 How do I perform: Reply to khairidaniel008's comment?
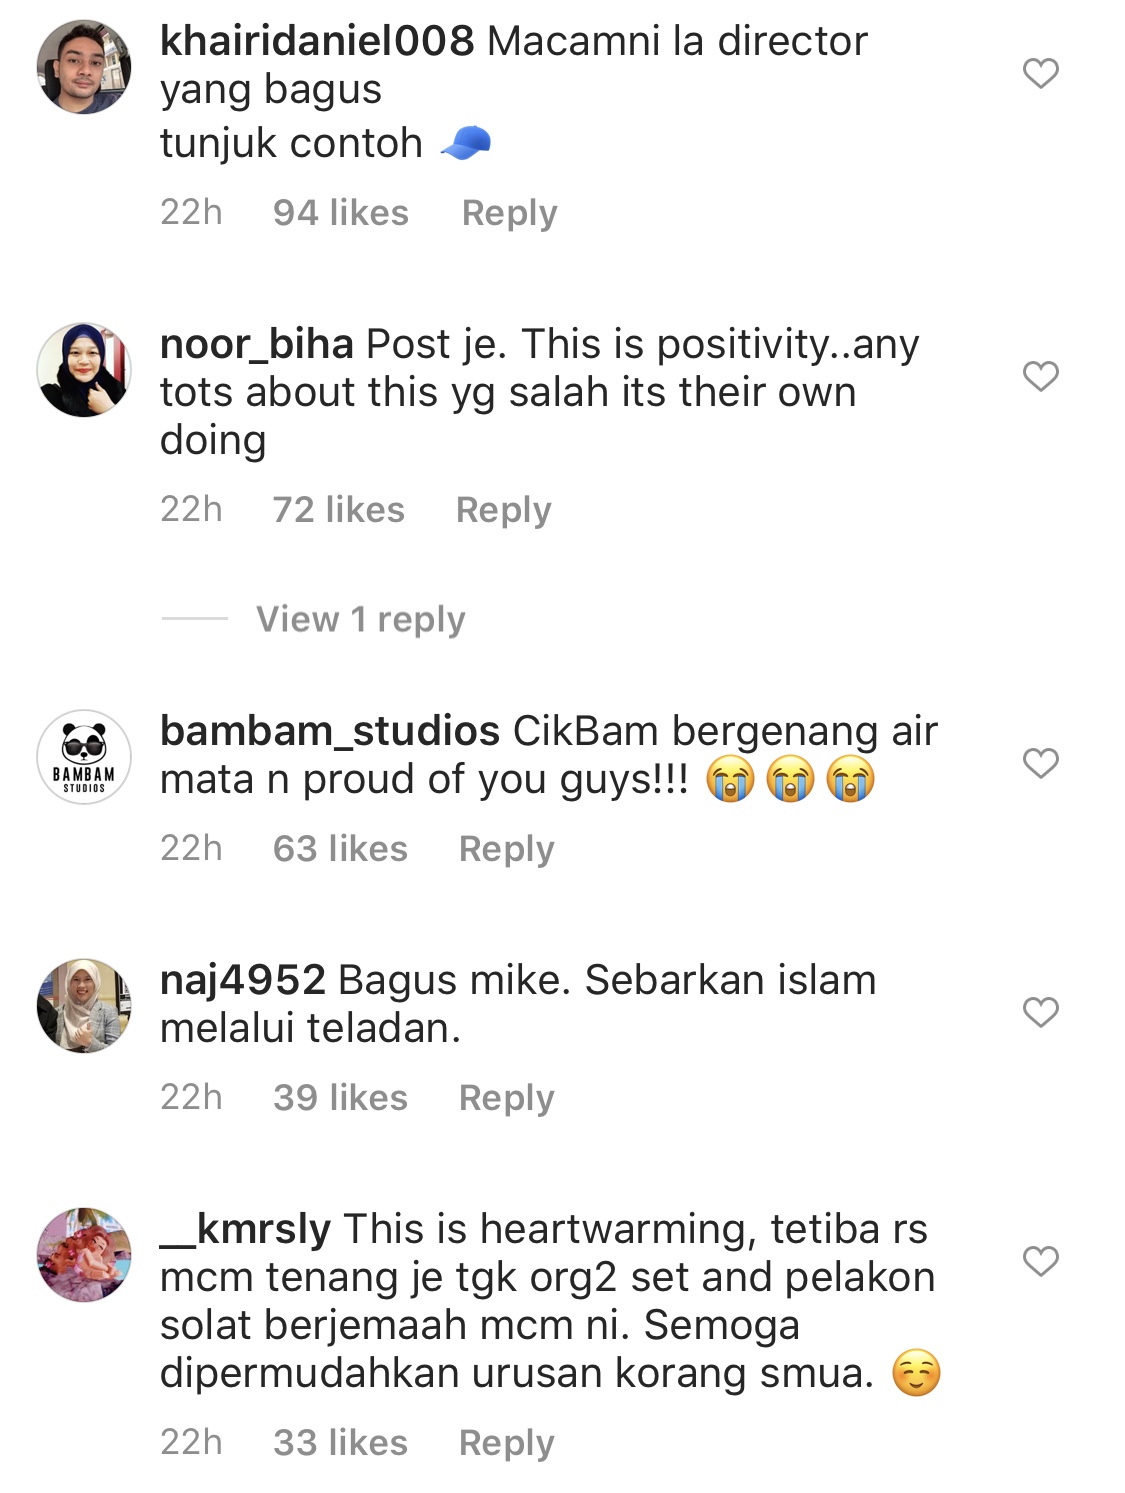pos(509,213)
